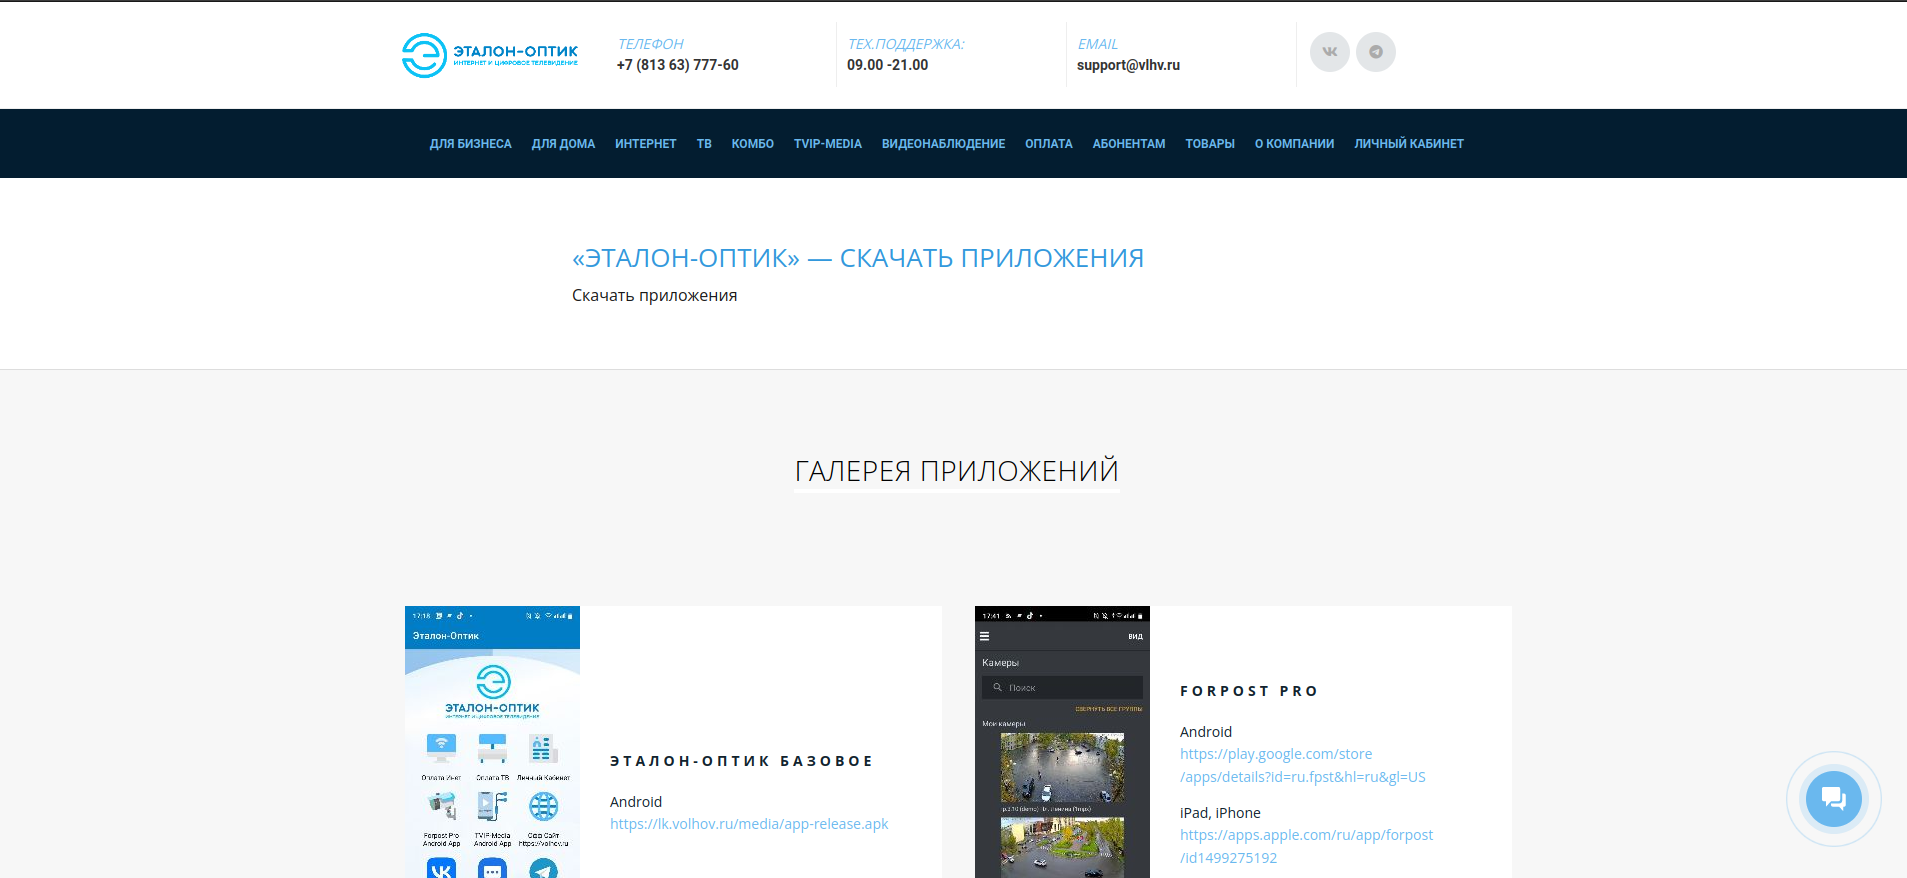Click the FORPOST PRO card title
Image resolution: width=1907 pixels, height=878 pixels.
tap(1249, 691)
